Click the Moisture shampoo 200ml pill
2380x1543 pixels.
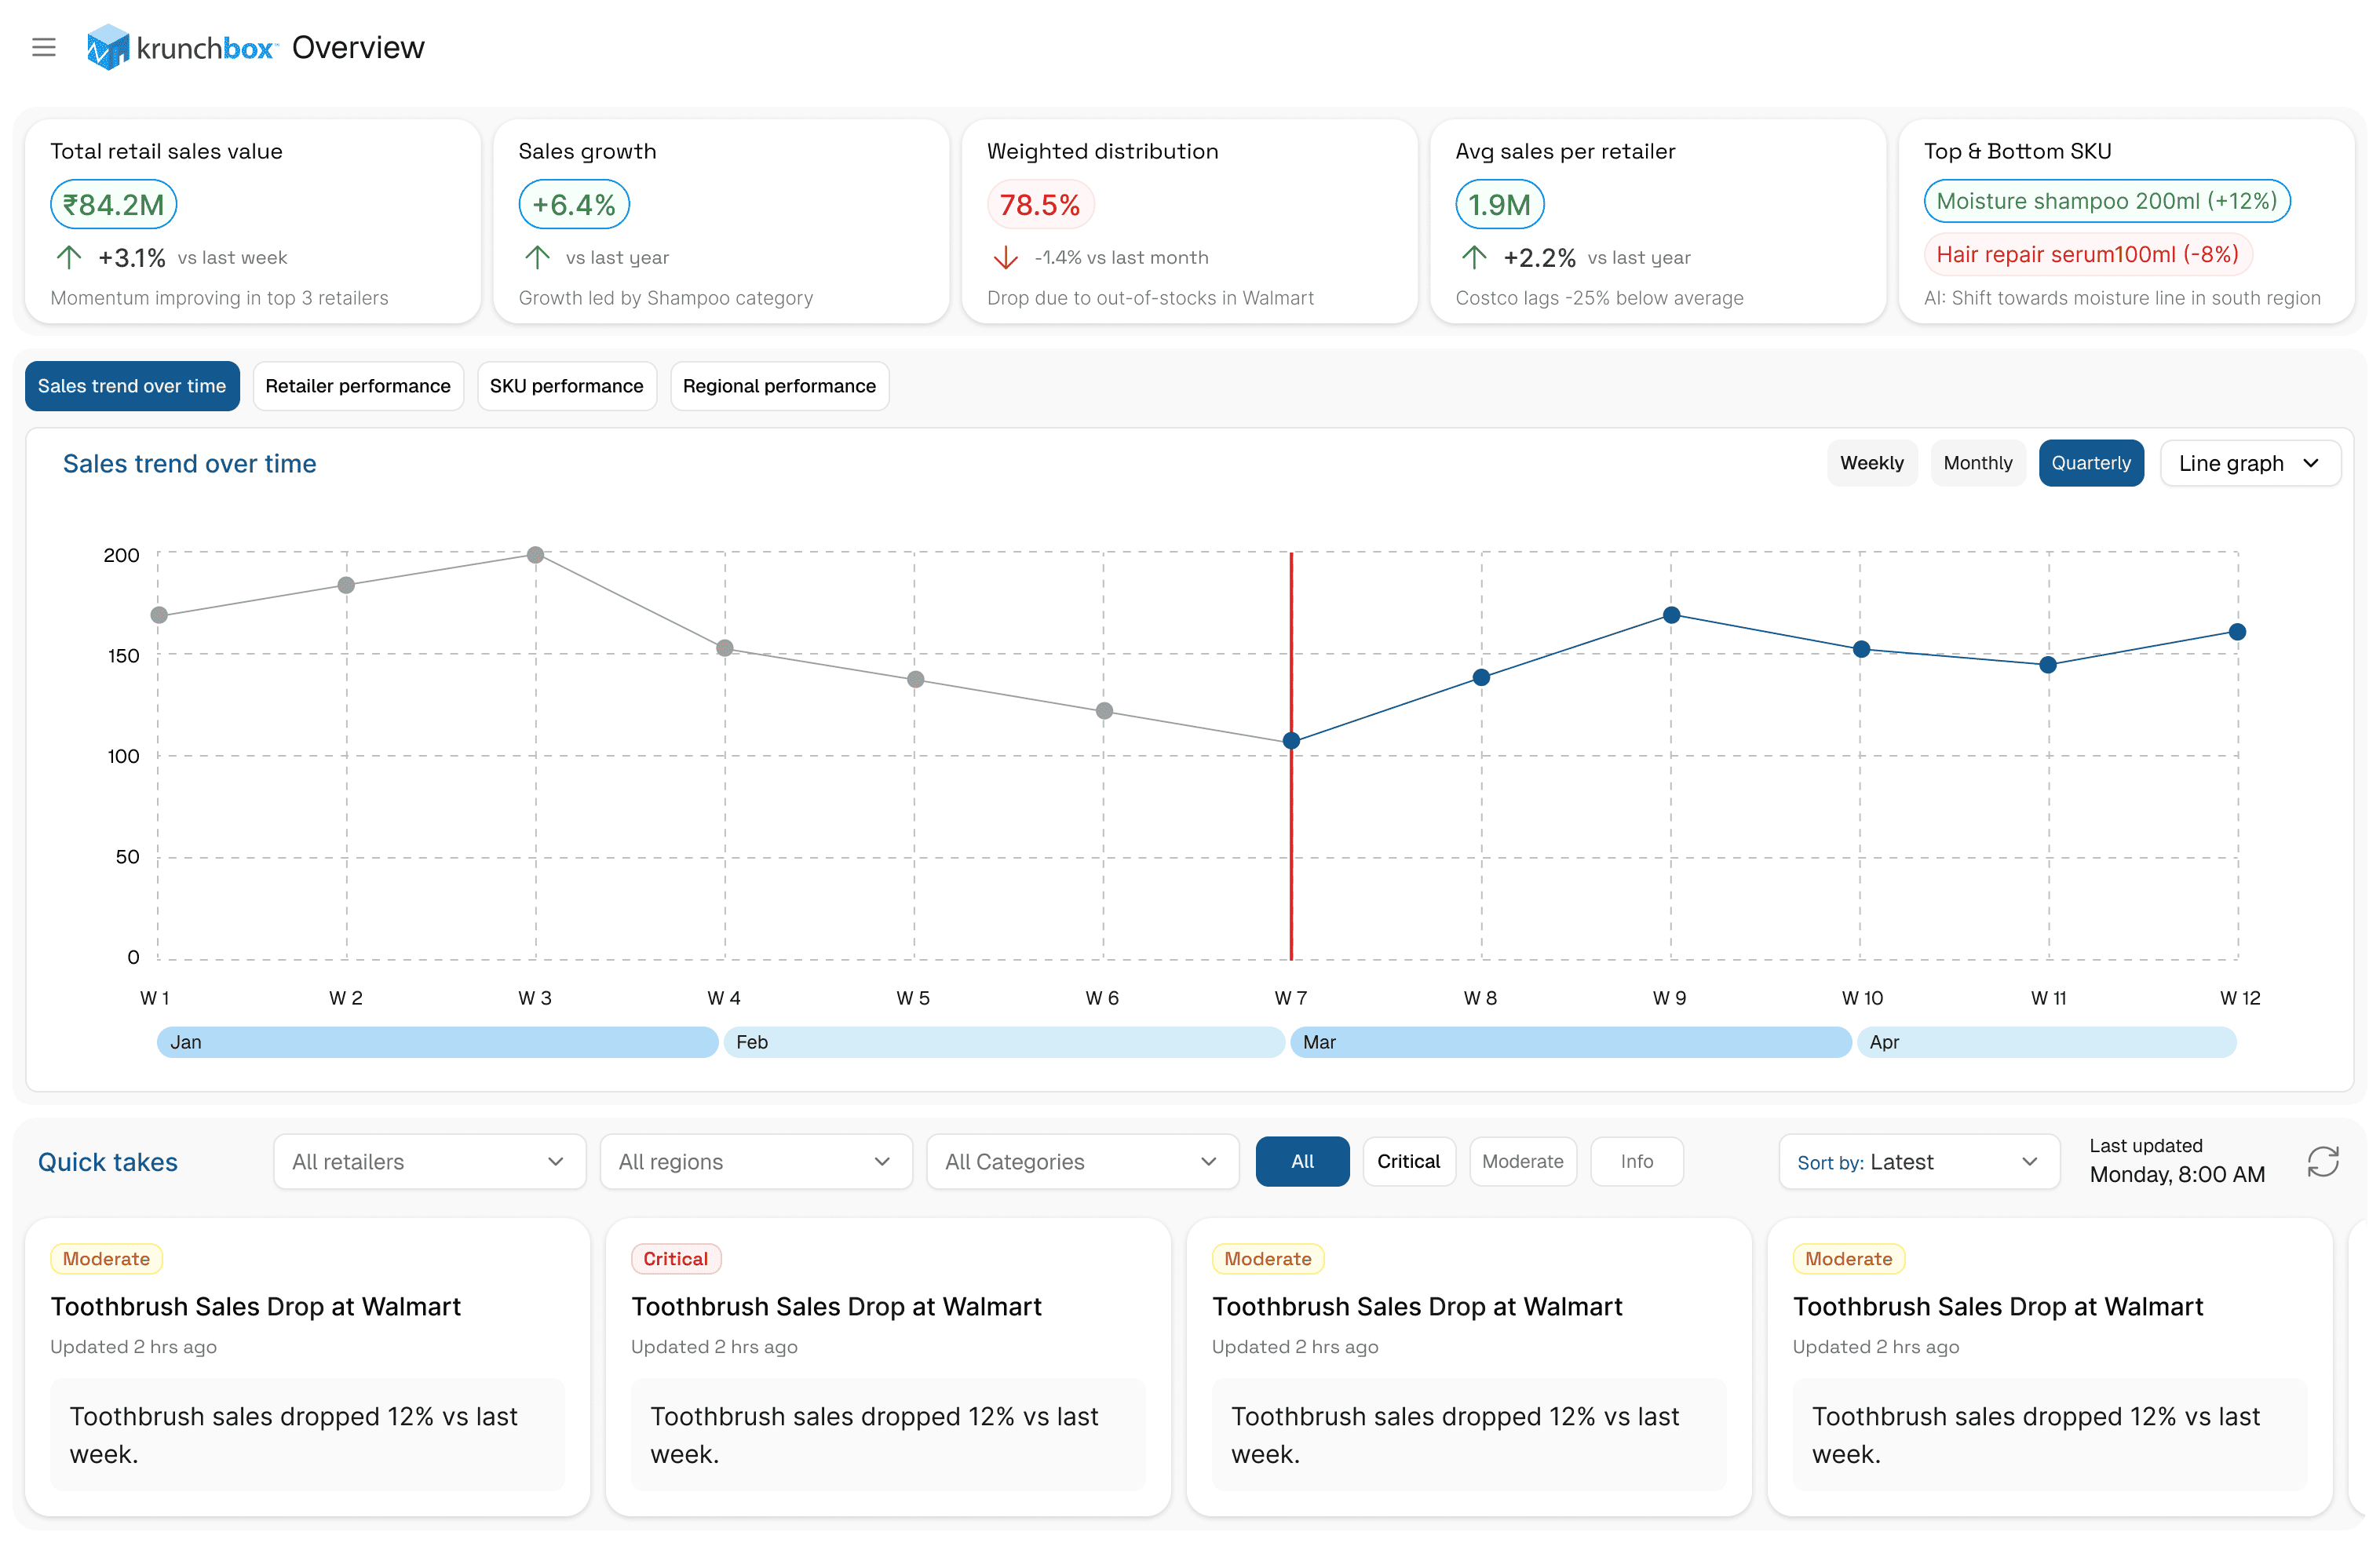click(x=2106, y=201)
